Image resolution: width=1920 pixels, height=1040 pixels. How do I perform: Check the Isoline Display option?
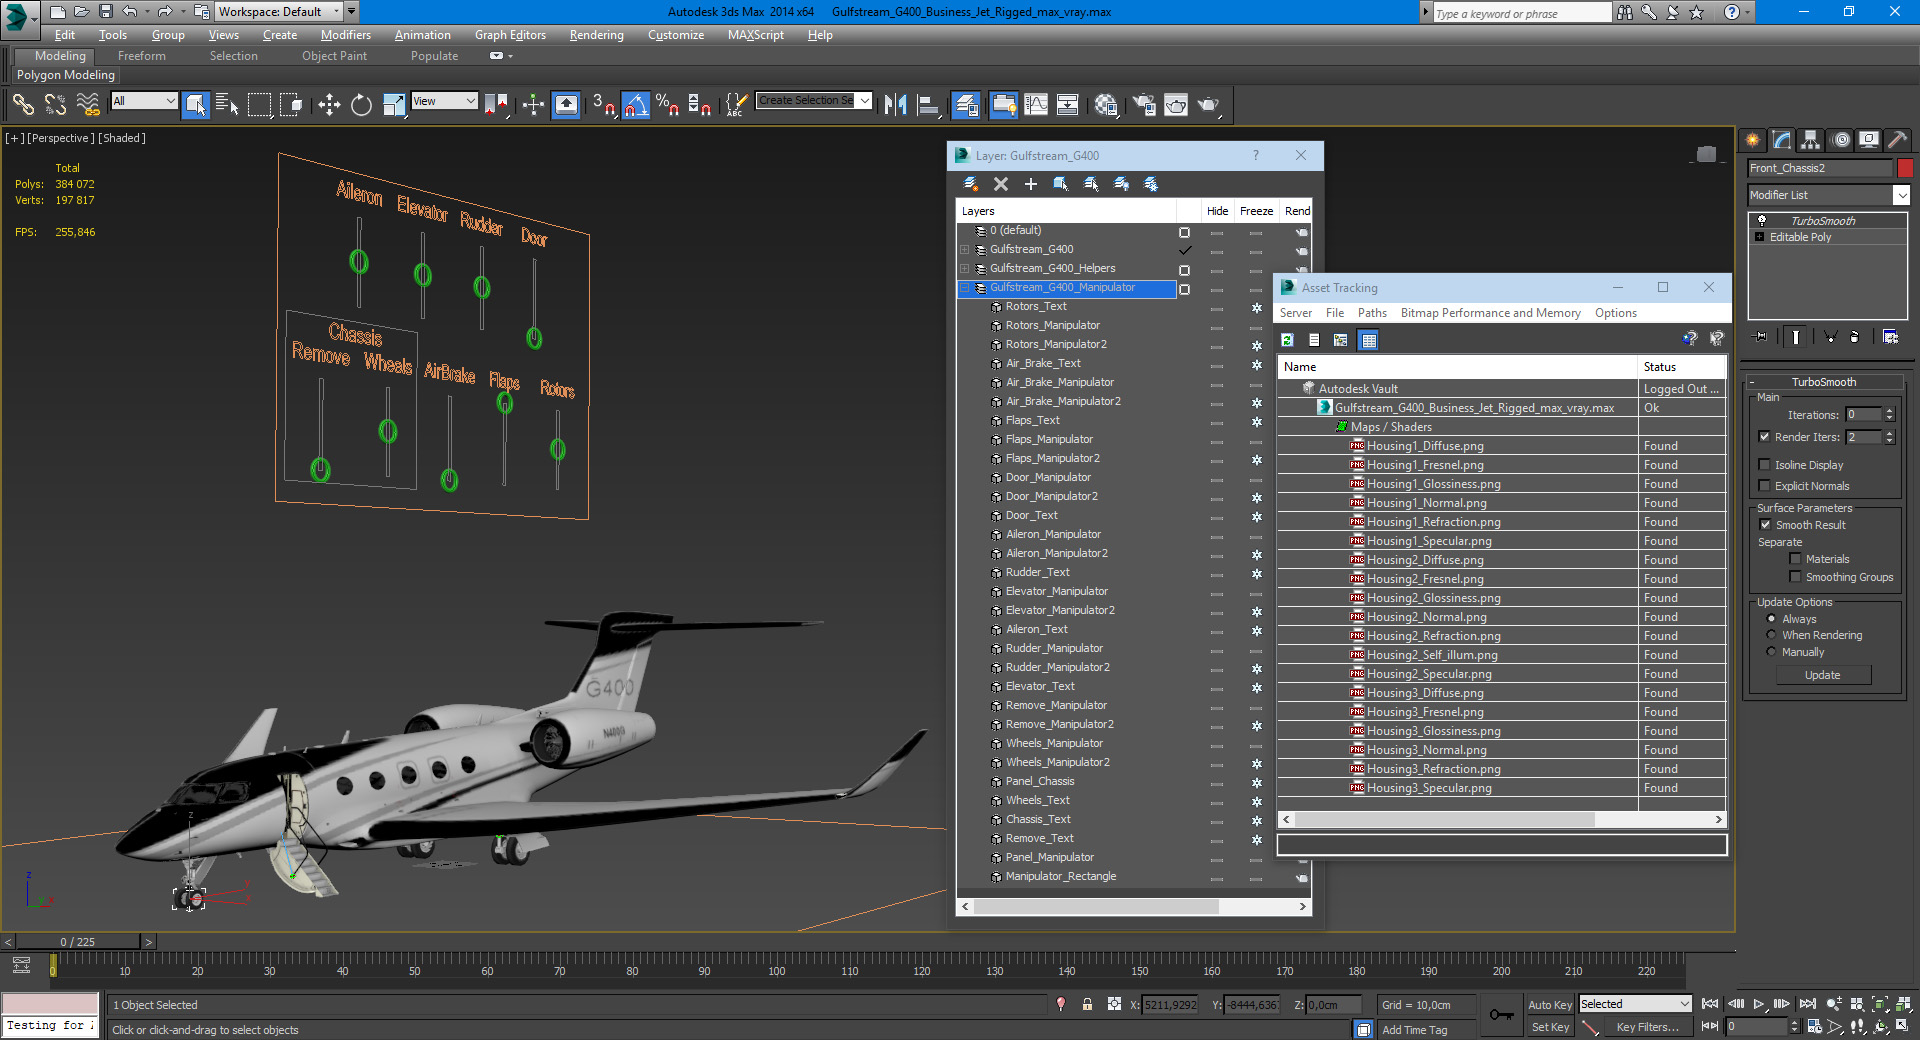1765,464
